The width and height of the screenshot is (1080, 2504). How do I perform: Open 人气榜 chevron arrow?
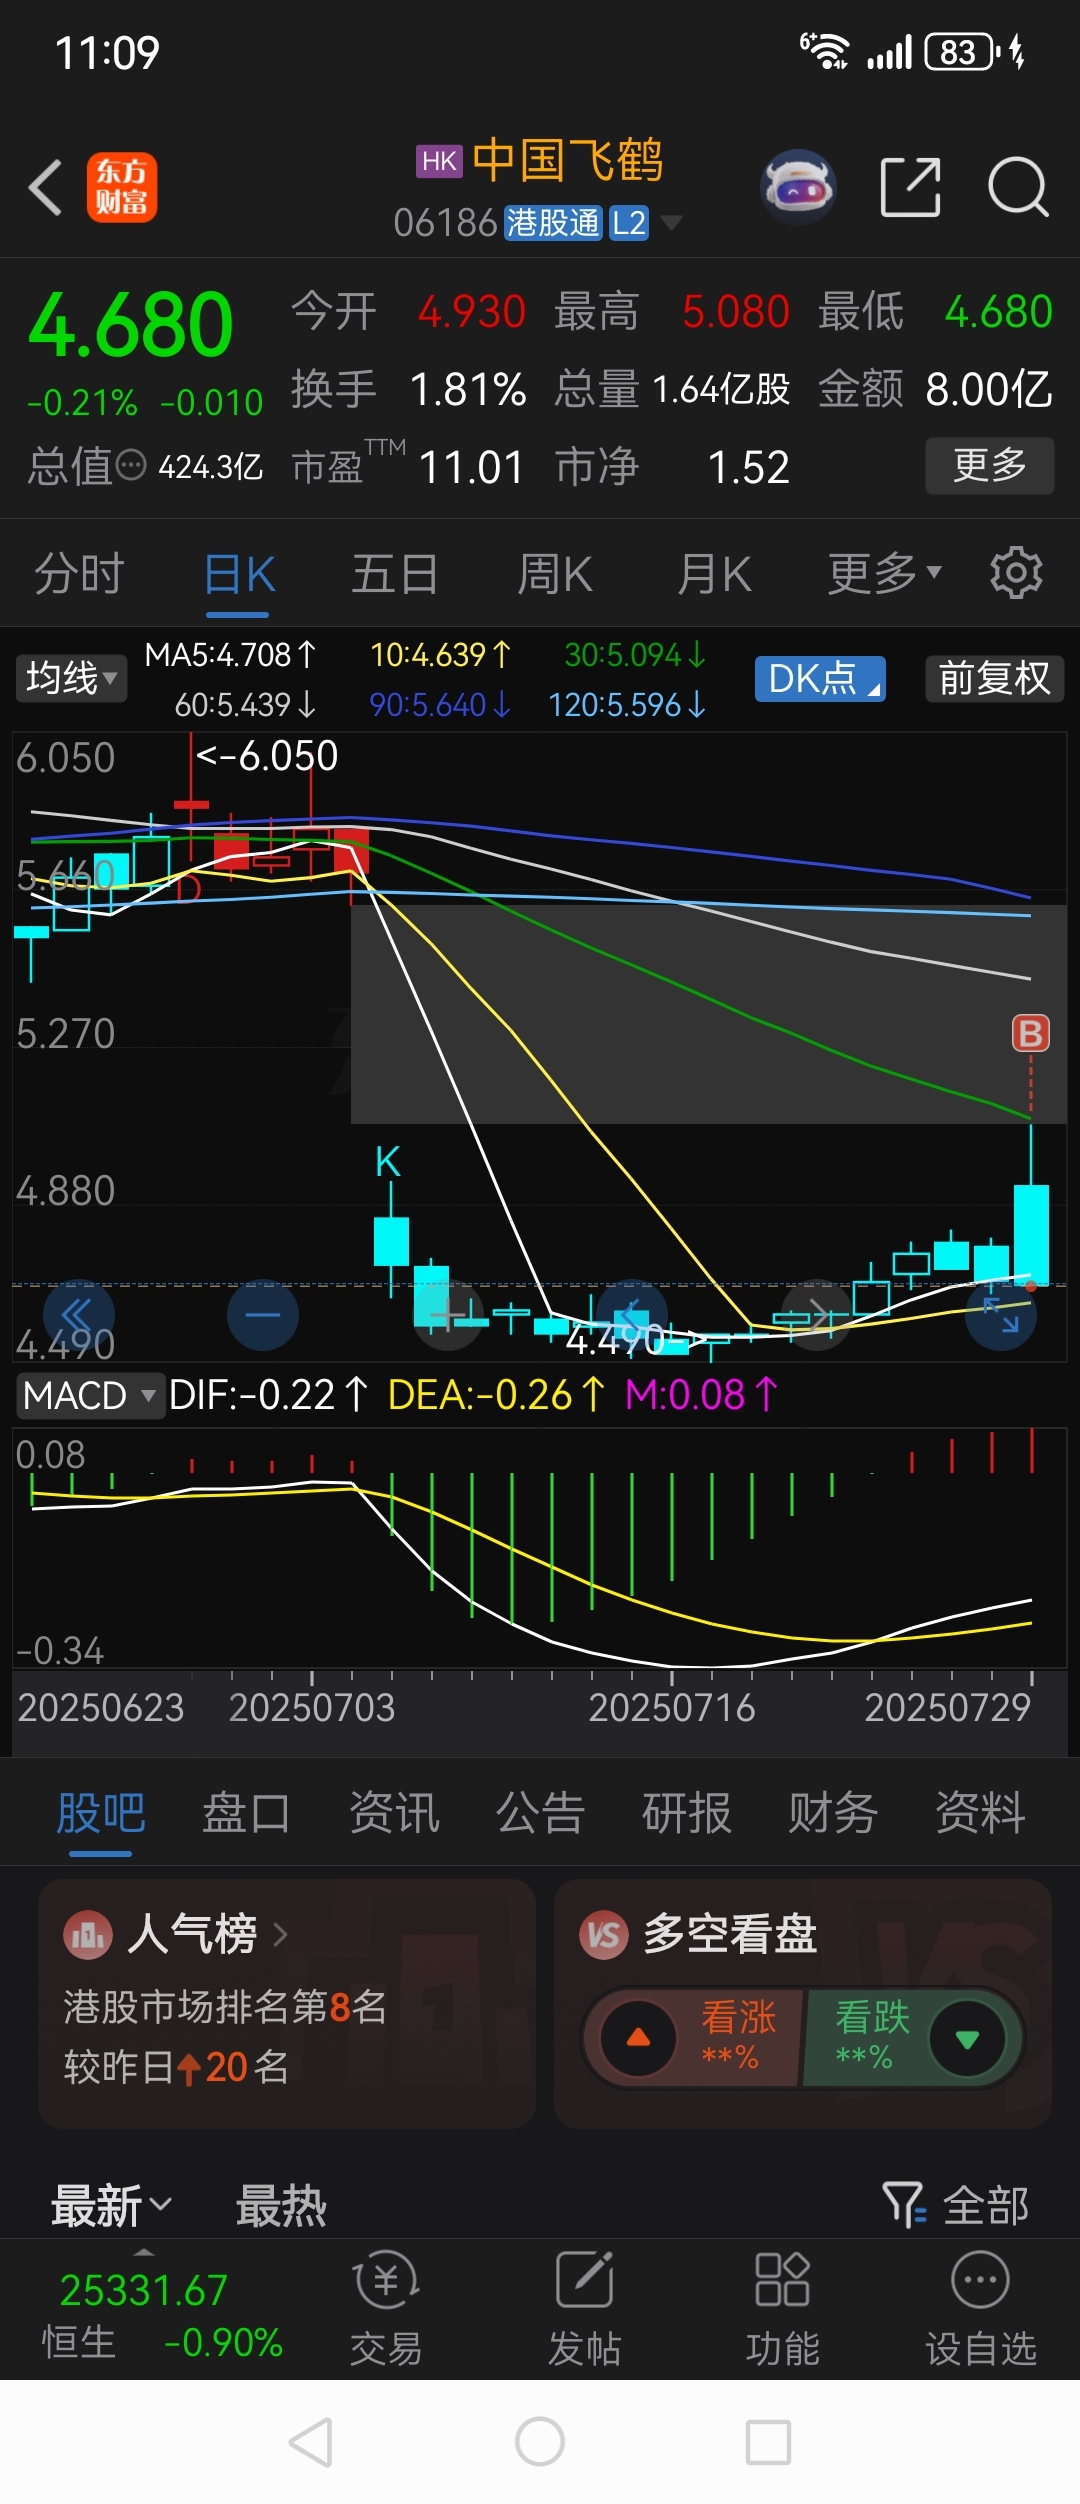tap(280, 1935)
